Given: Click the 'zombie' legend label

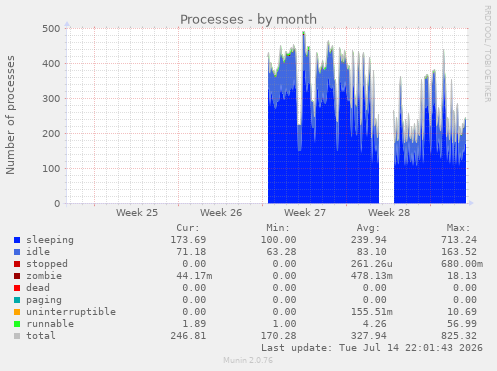Looking at the screenshot, I should [44, 276].
